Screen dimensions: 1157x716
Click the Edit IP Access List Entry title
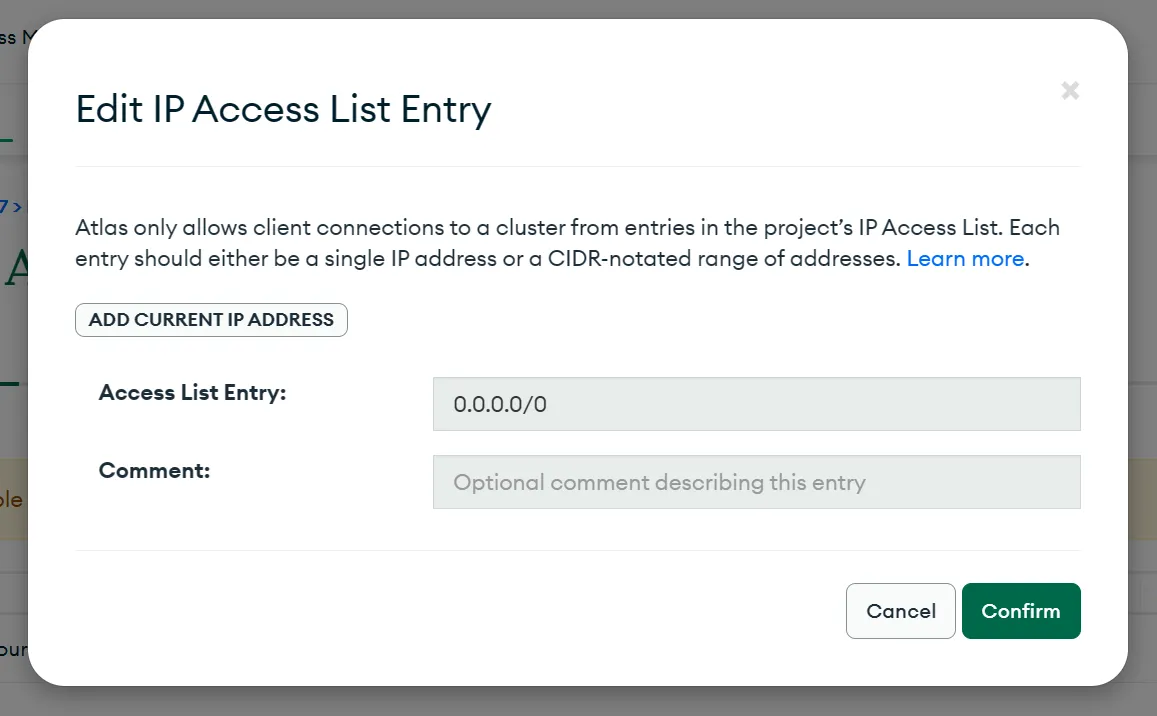pyautogui.click(x=283, y=109)
